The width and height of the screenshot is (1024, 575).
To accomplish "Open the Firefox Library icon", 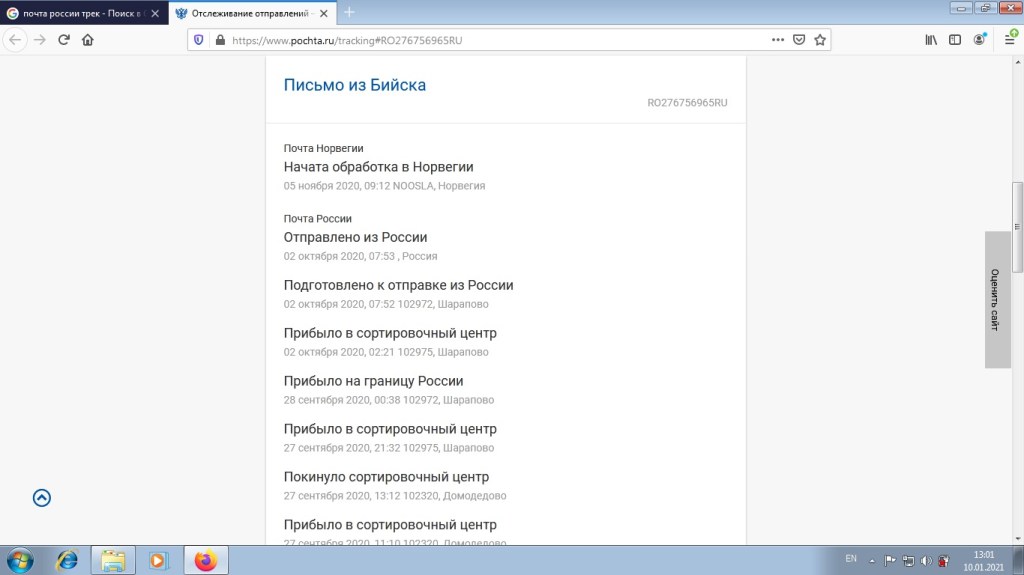I will (931, 40).
